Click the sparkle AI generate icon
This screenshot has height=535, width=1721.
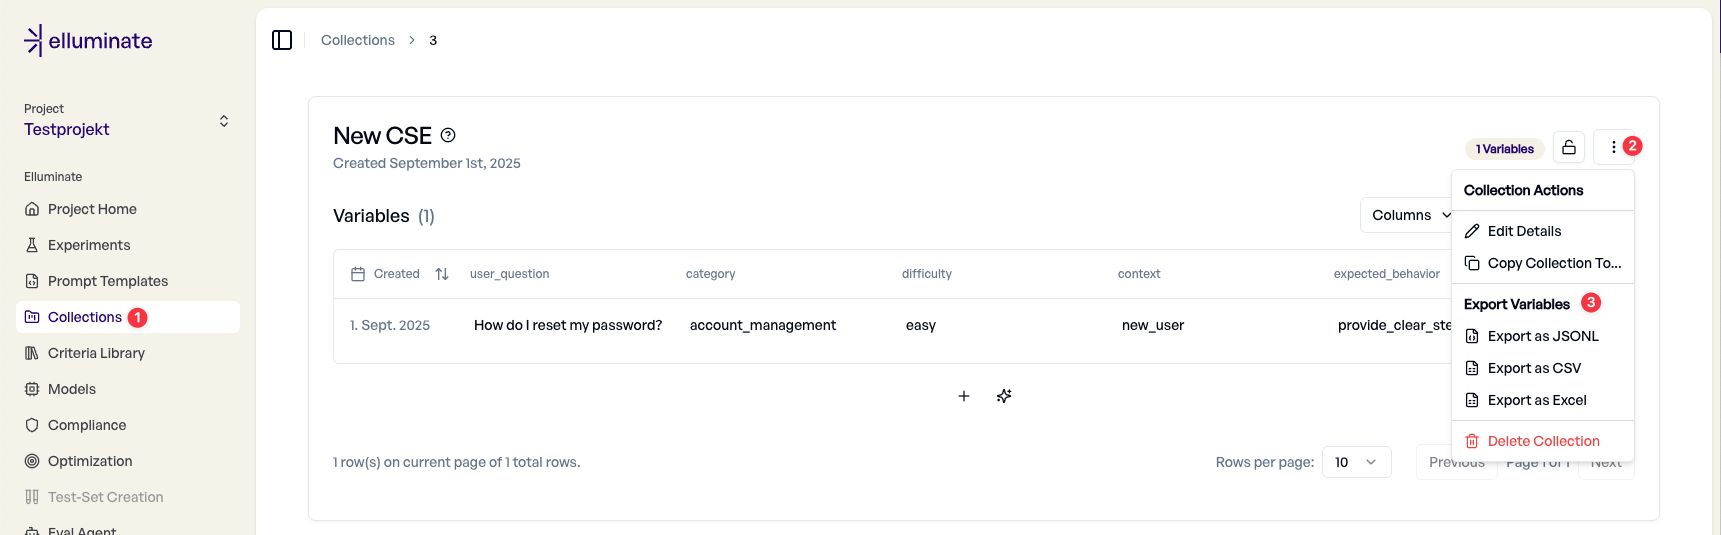(1004, 396)
